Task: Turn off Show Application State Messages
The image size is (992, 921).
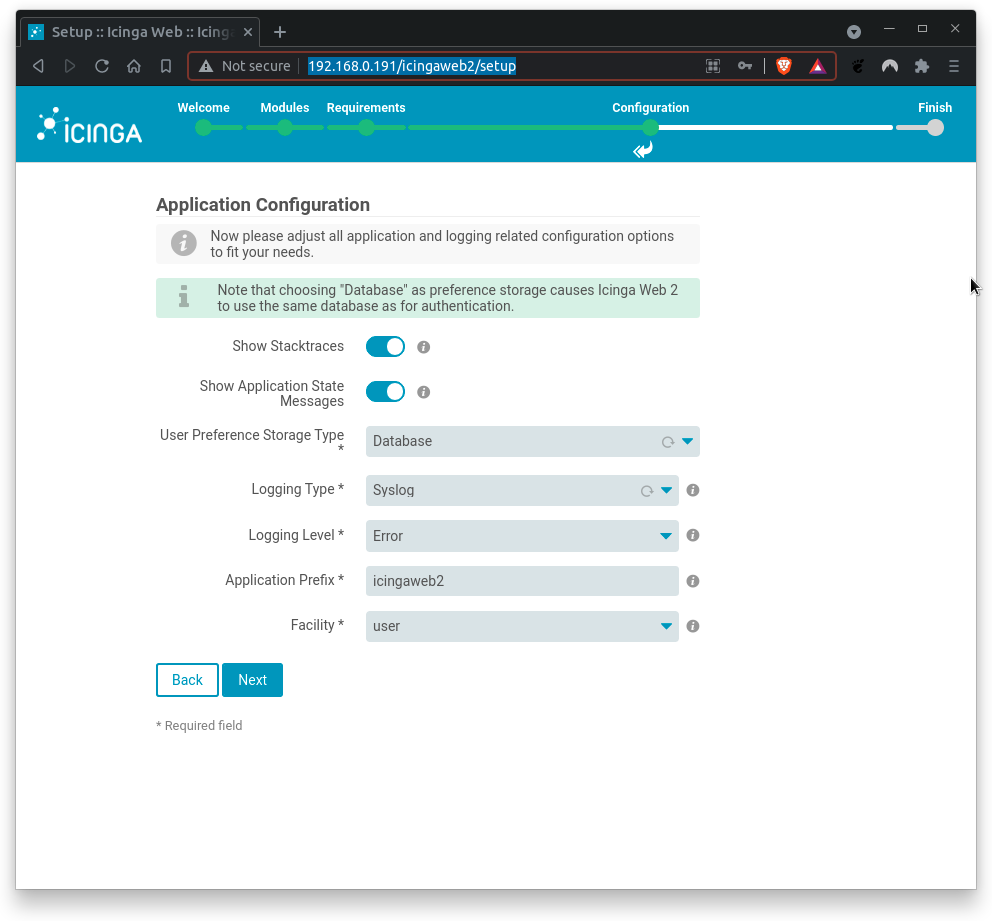Action: coord(385,391)
